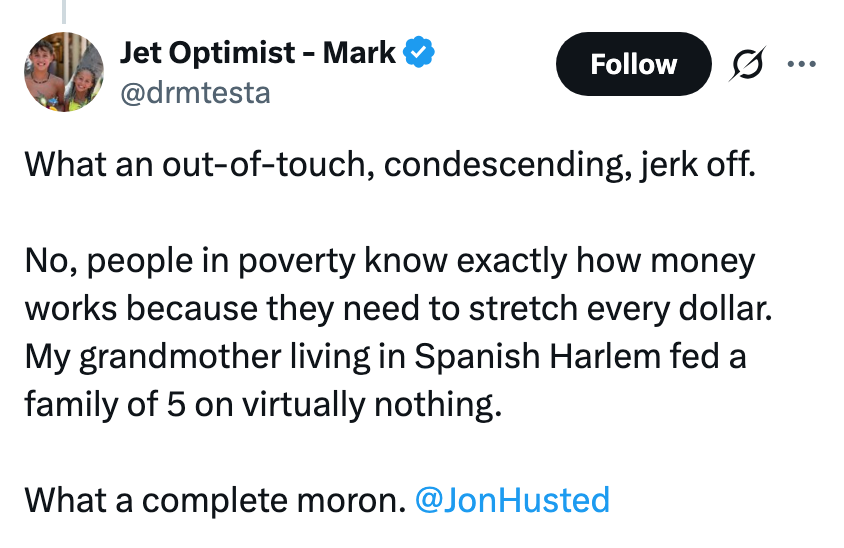Click the thread connector line above the avatar
Image resolution: width=844 pixels, height=548 pixels.
click(64, 12)
